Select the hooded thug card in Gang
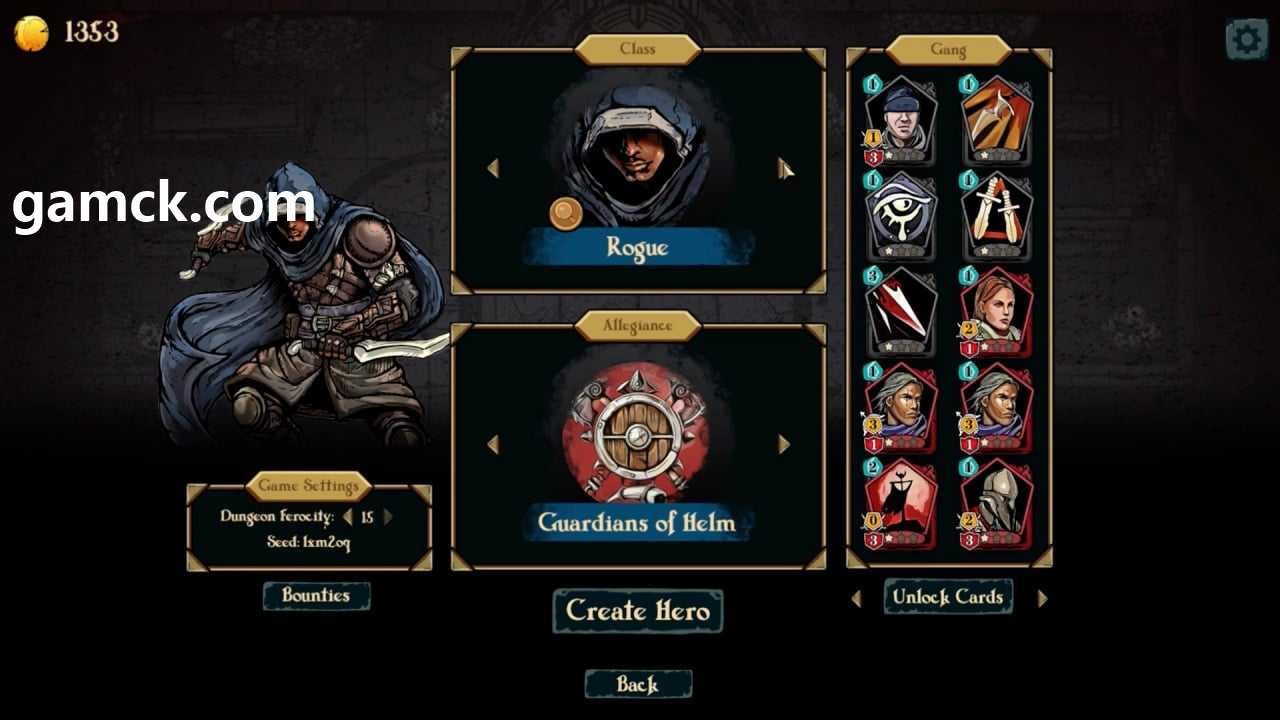This screenshot has width=1280, height=720. point(900,120)
